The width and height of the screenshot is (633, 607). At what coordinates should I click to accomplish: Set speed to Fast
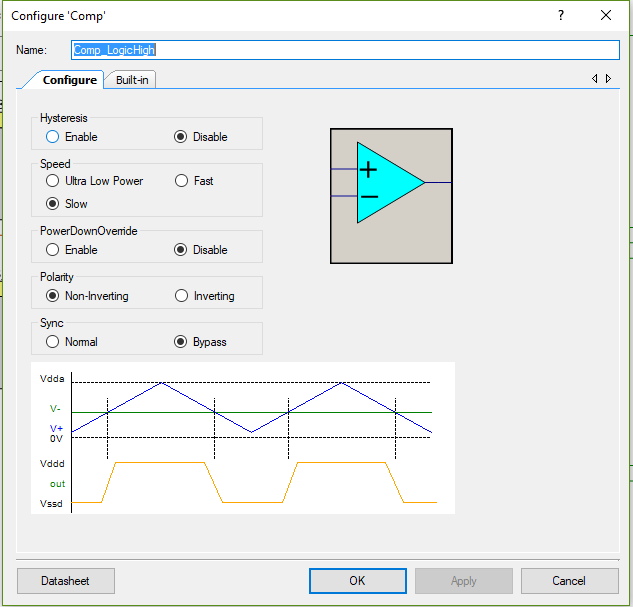[x=181, y=181]
